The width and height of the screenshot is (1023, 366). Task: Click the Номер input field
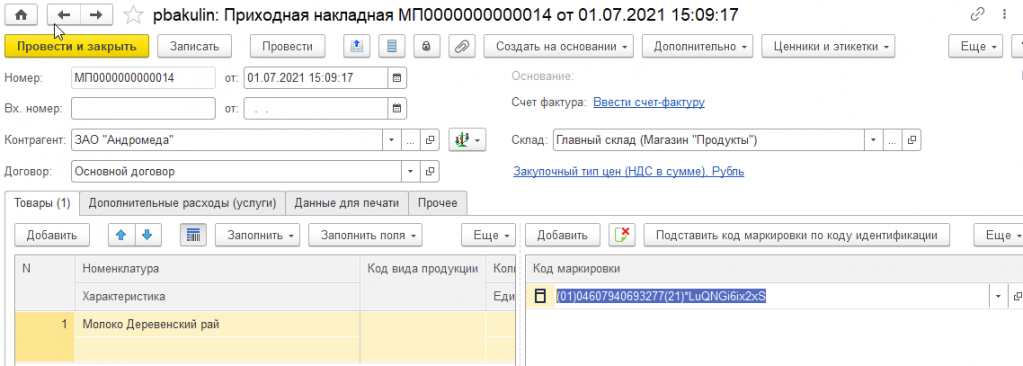click(143, 78)
